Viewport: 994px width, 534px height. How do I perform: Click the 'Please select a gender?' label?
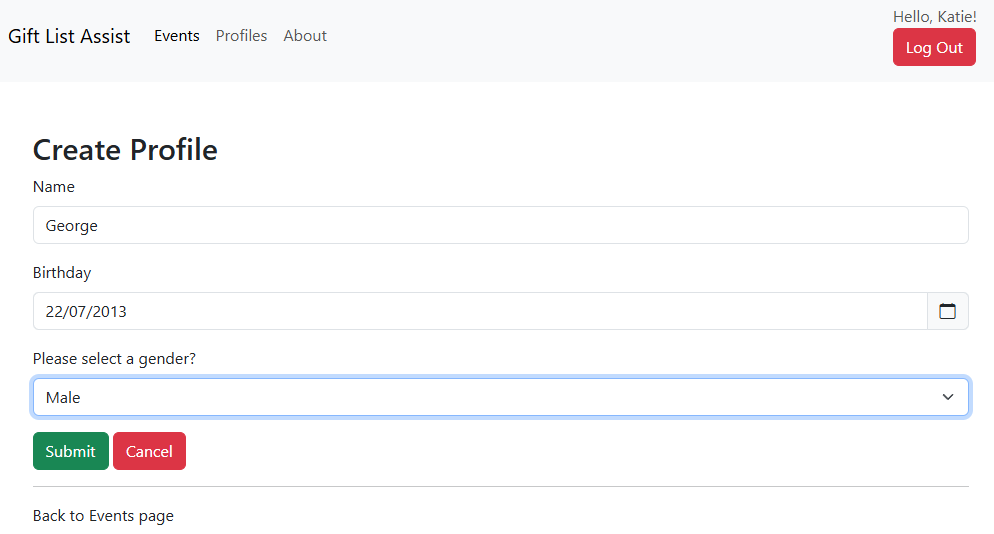114,359
